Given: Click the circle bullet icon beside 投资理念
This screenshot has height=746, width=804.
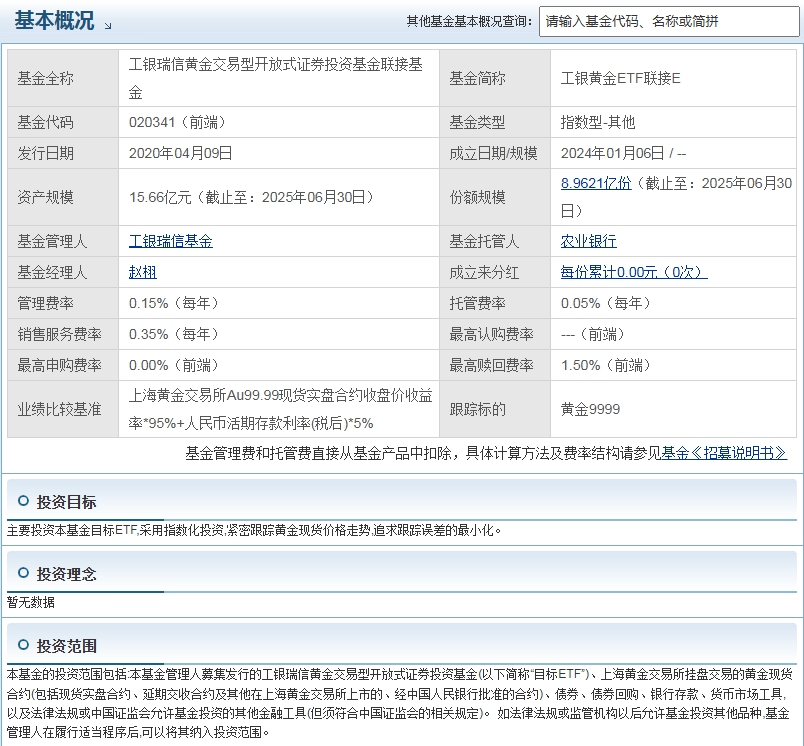Looking at the screenshot, I should pos(23,573).
